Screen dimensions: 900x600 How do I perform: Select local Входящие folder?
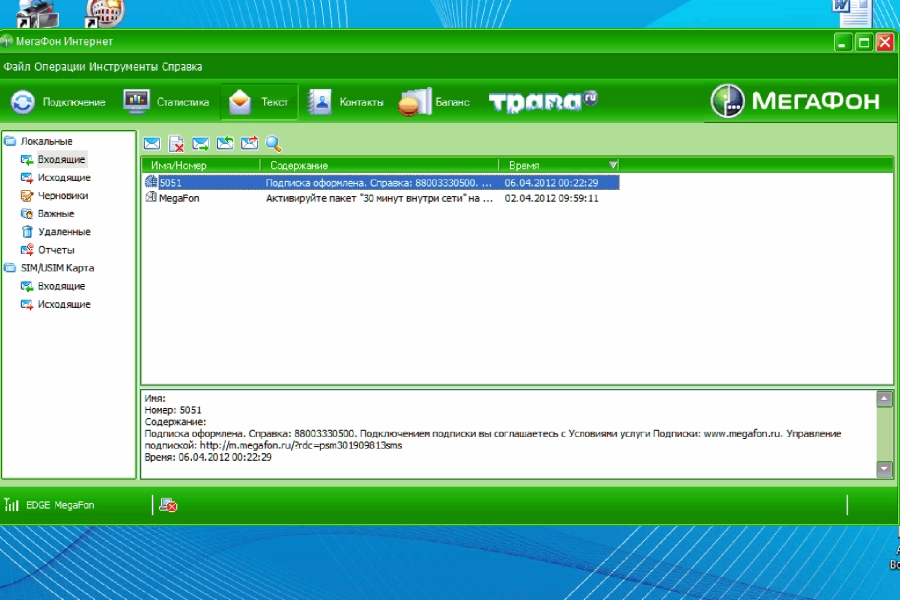pos(61,159)
